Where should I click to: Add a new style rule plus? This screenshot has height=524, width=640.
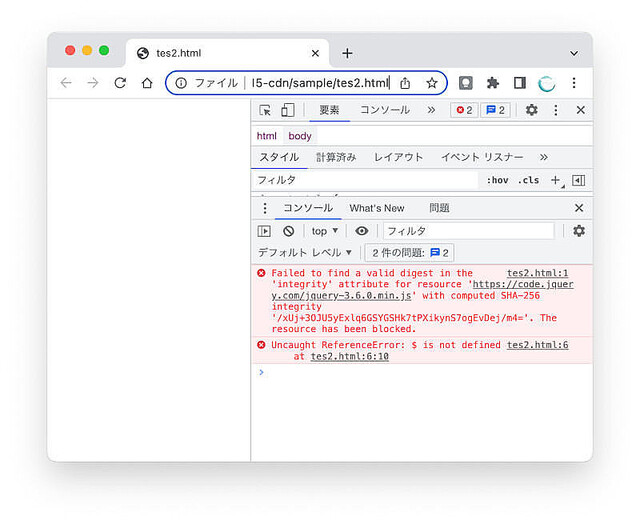click(556, 180)
